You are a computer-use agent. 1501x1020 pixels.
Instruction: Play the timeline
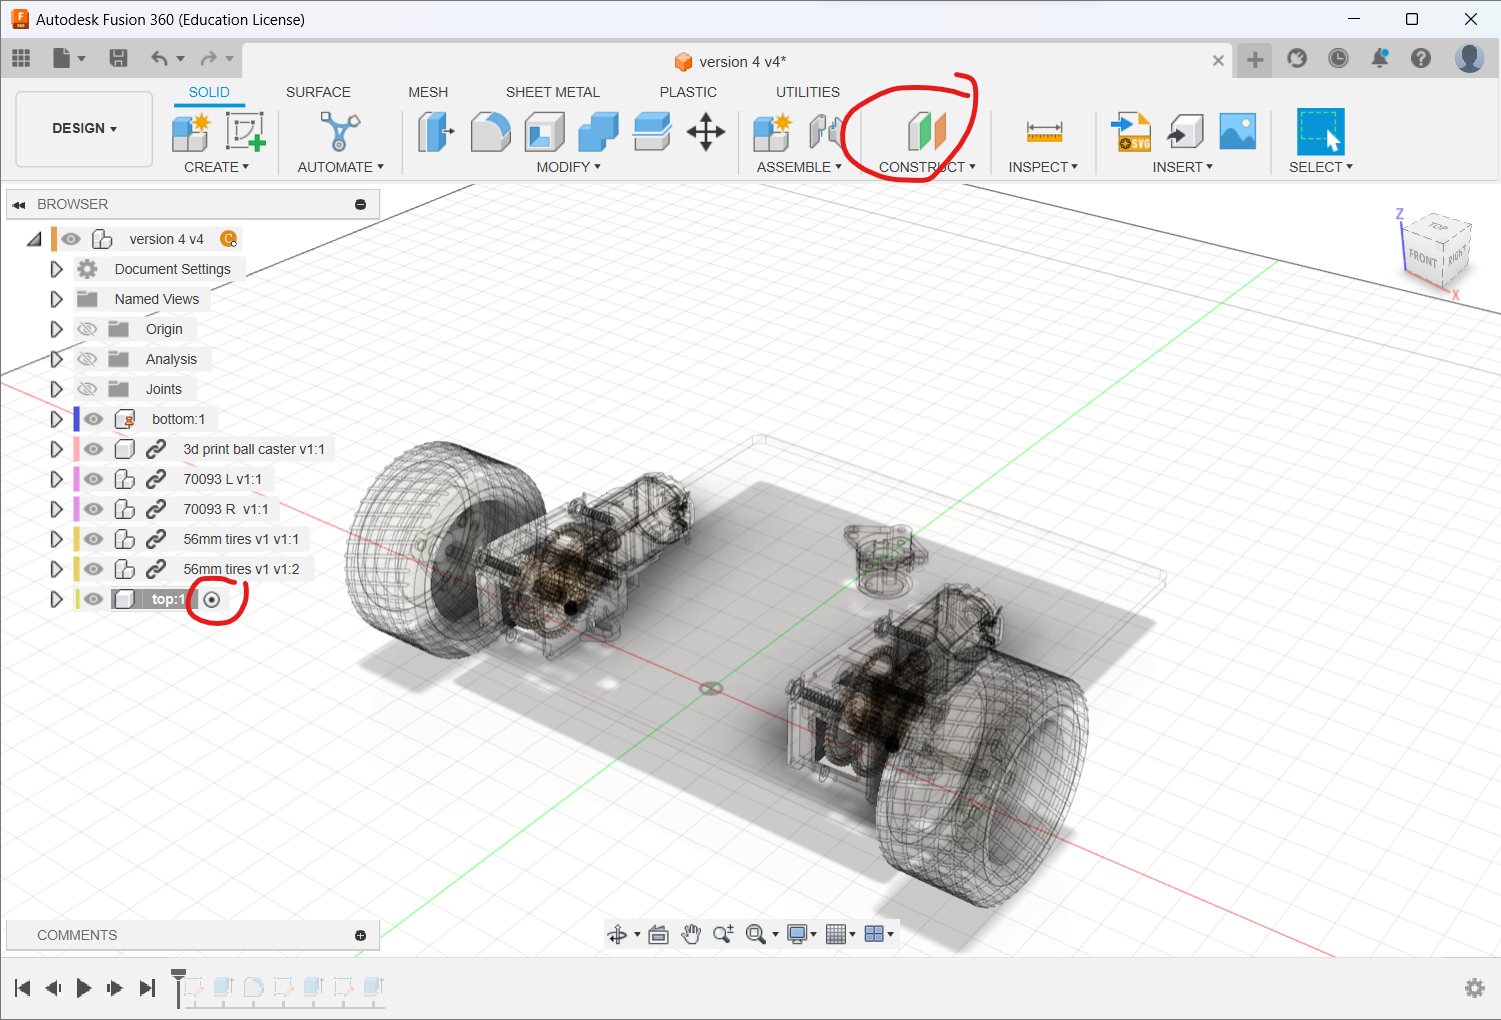coord(84,988)
